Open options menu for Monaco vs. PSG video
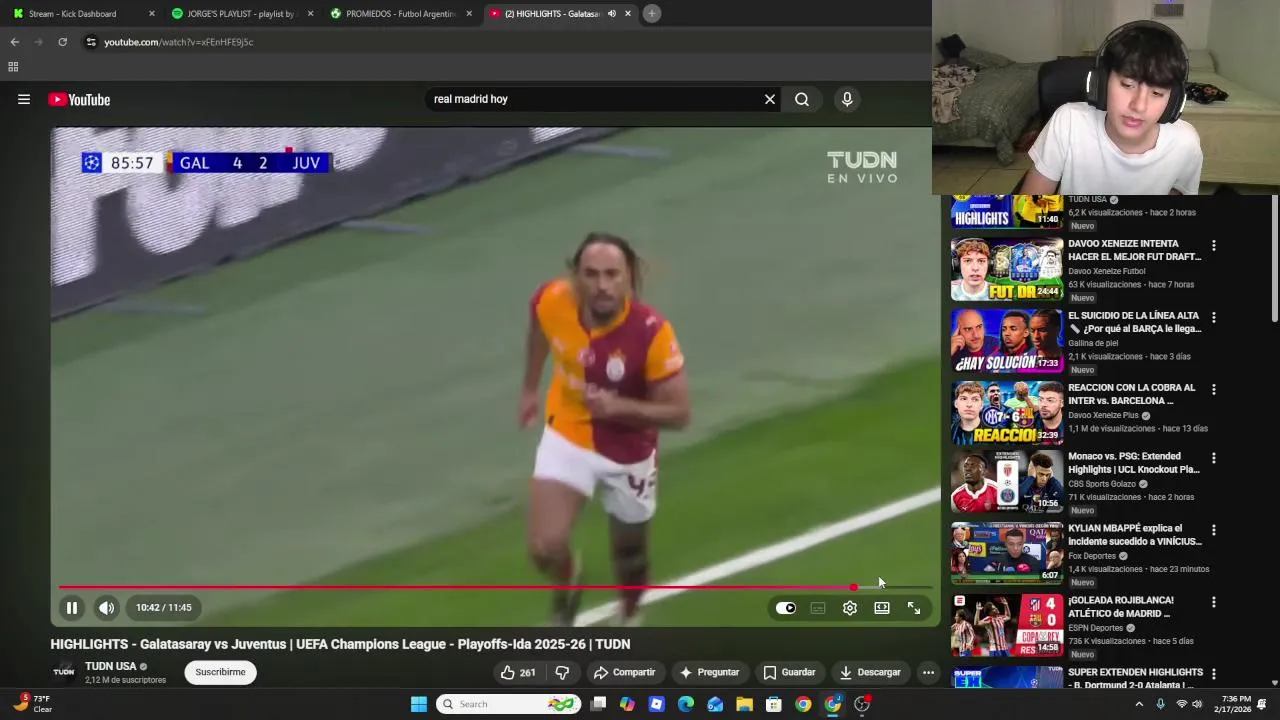 point(1214,458)
